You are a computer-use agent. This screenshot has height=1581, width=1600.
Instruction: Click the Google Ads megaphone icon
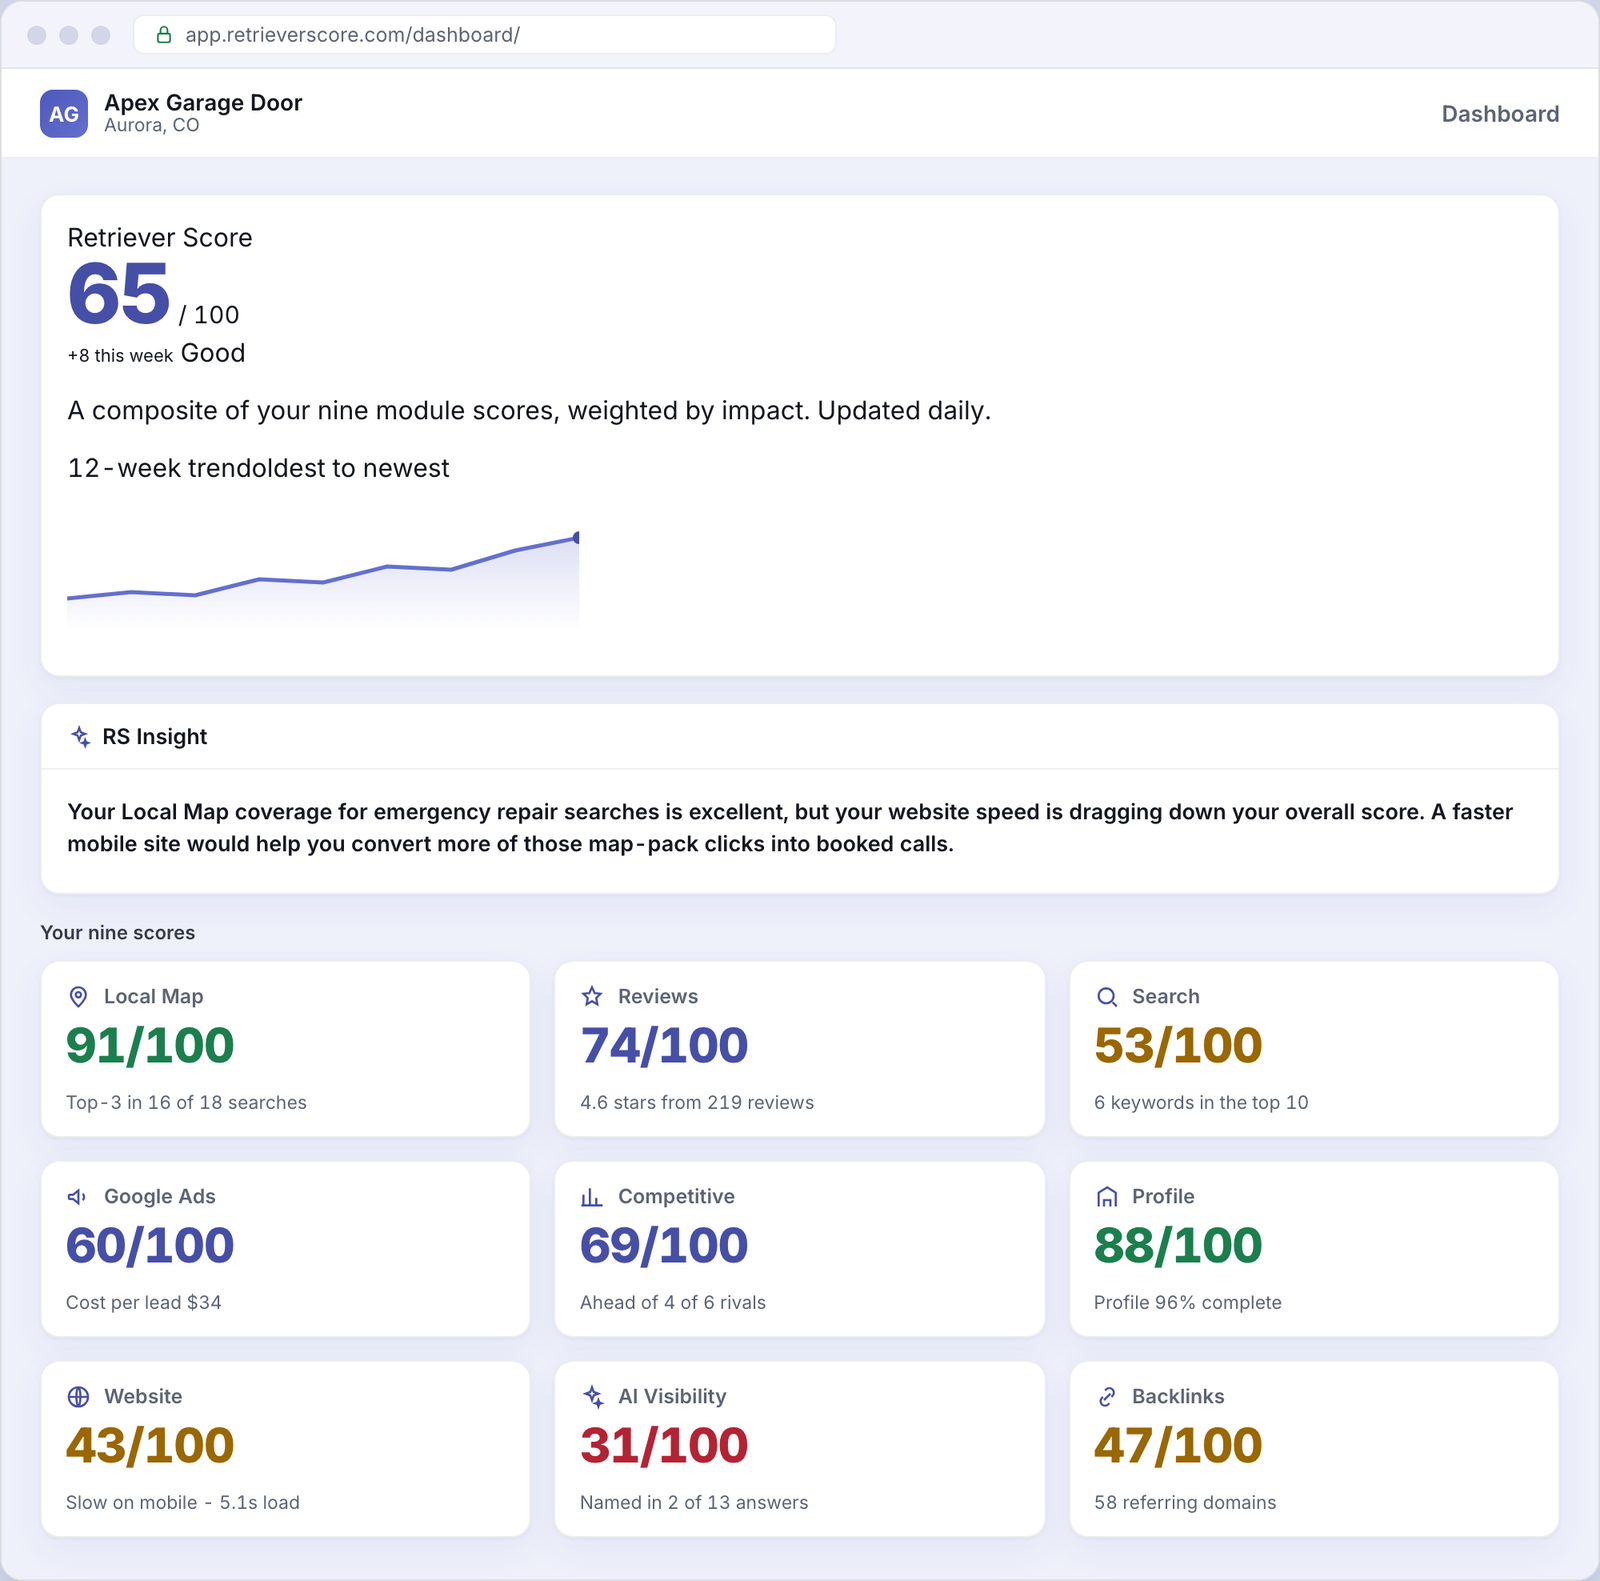click(77, 1197)
